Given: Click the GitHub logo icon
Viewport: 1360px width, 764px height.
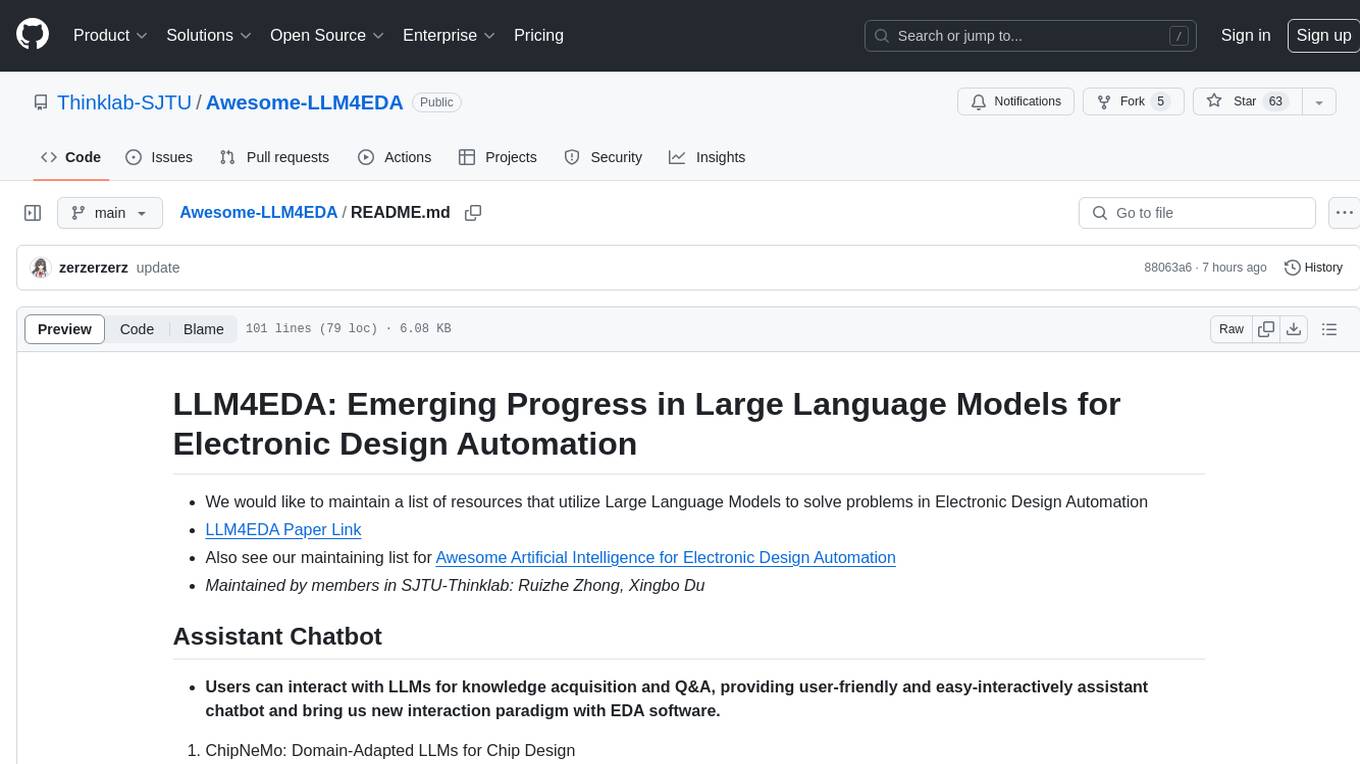Looking at the screenshot, I should pos(33,35).
